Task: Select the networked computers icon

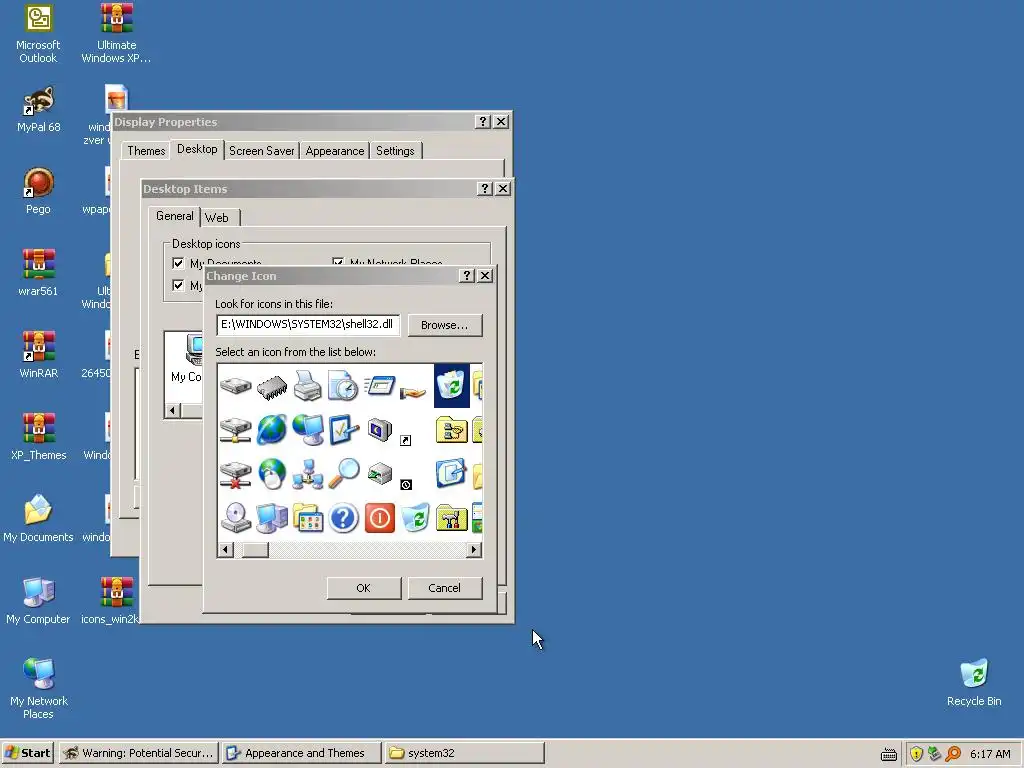Action: click(x=308, y=474)
